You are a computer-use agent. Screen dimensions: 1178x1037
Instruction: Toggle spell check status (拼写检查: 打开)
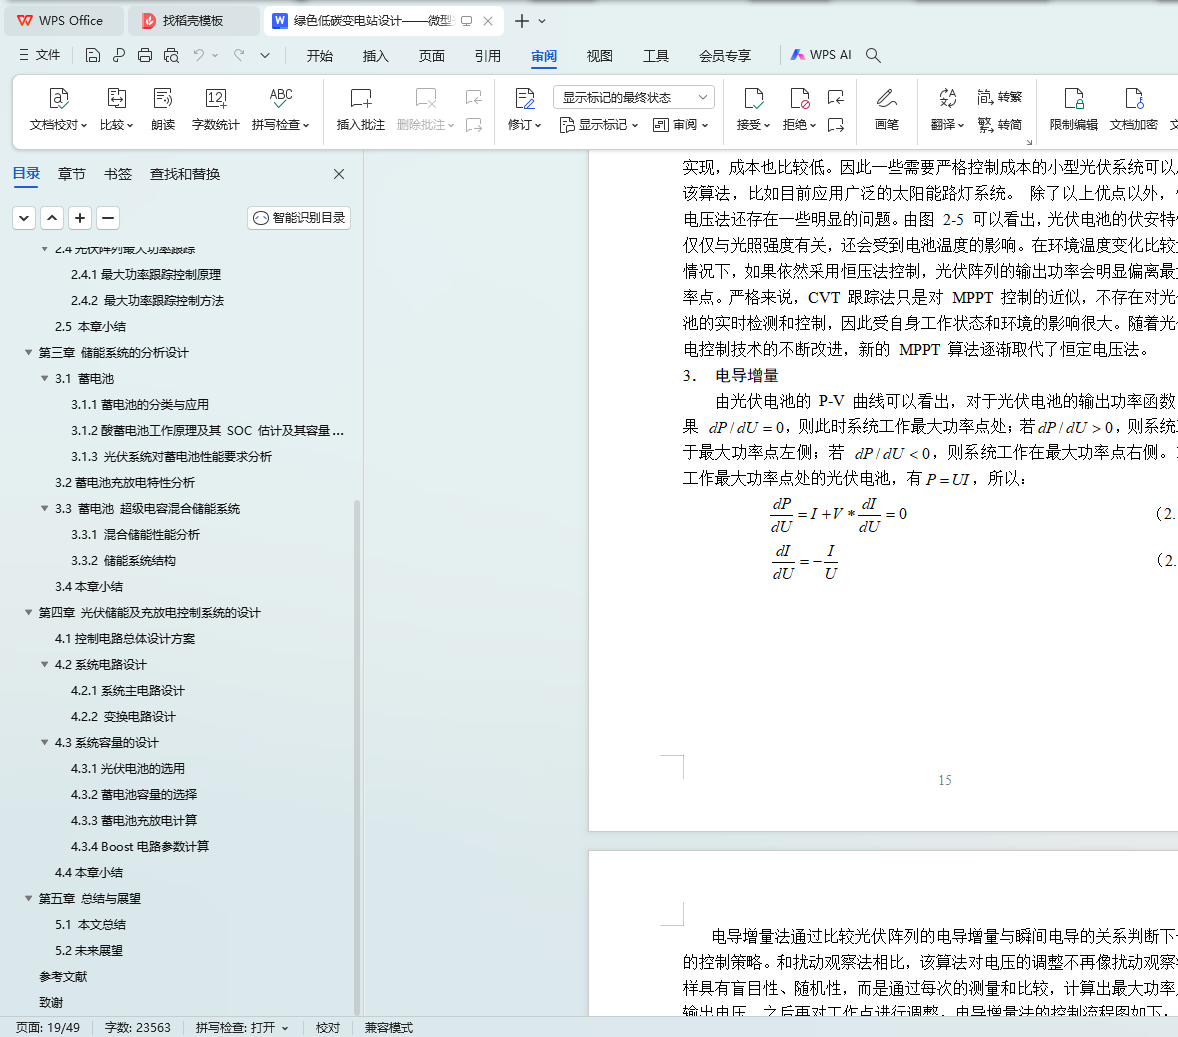pyautogui.click(x=242, y=1027)
